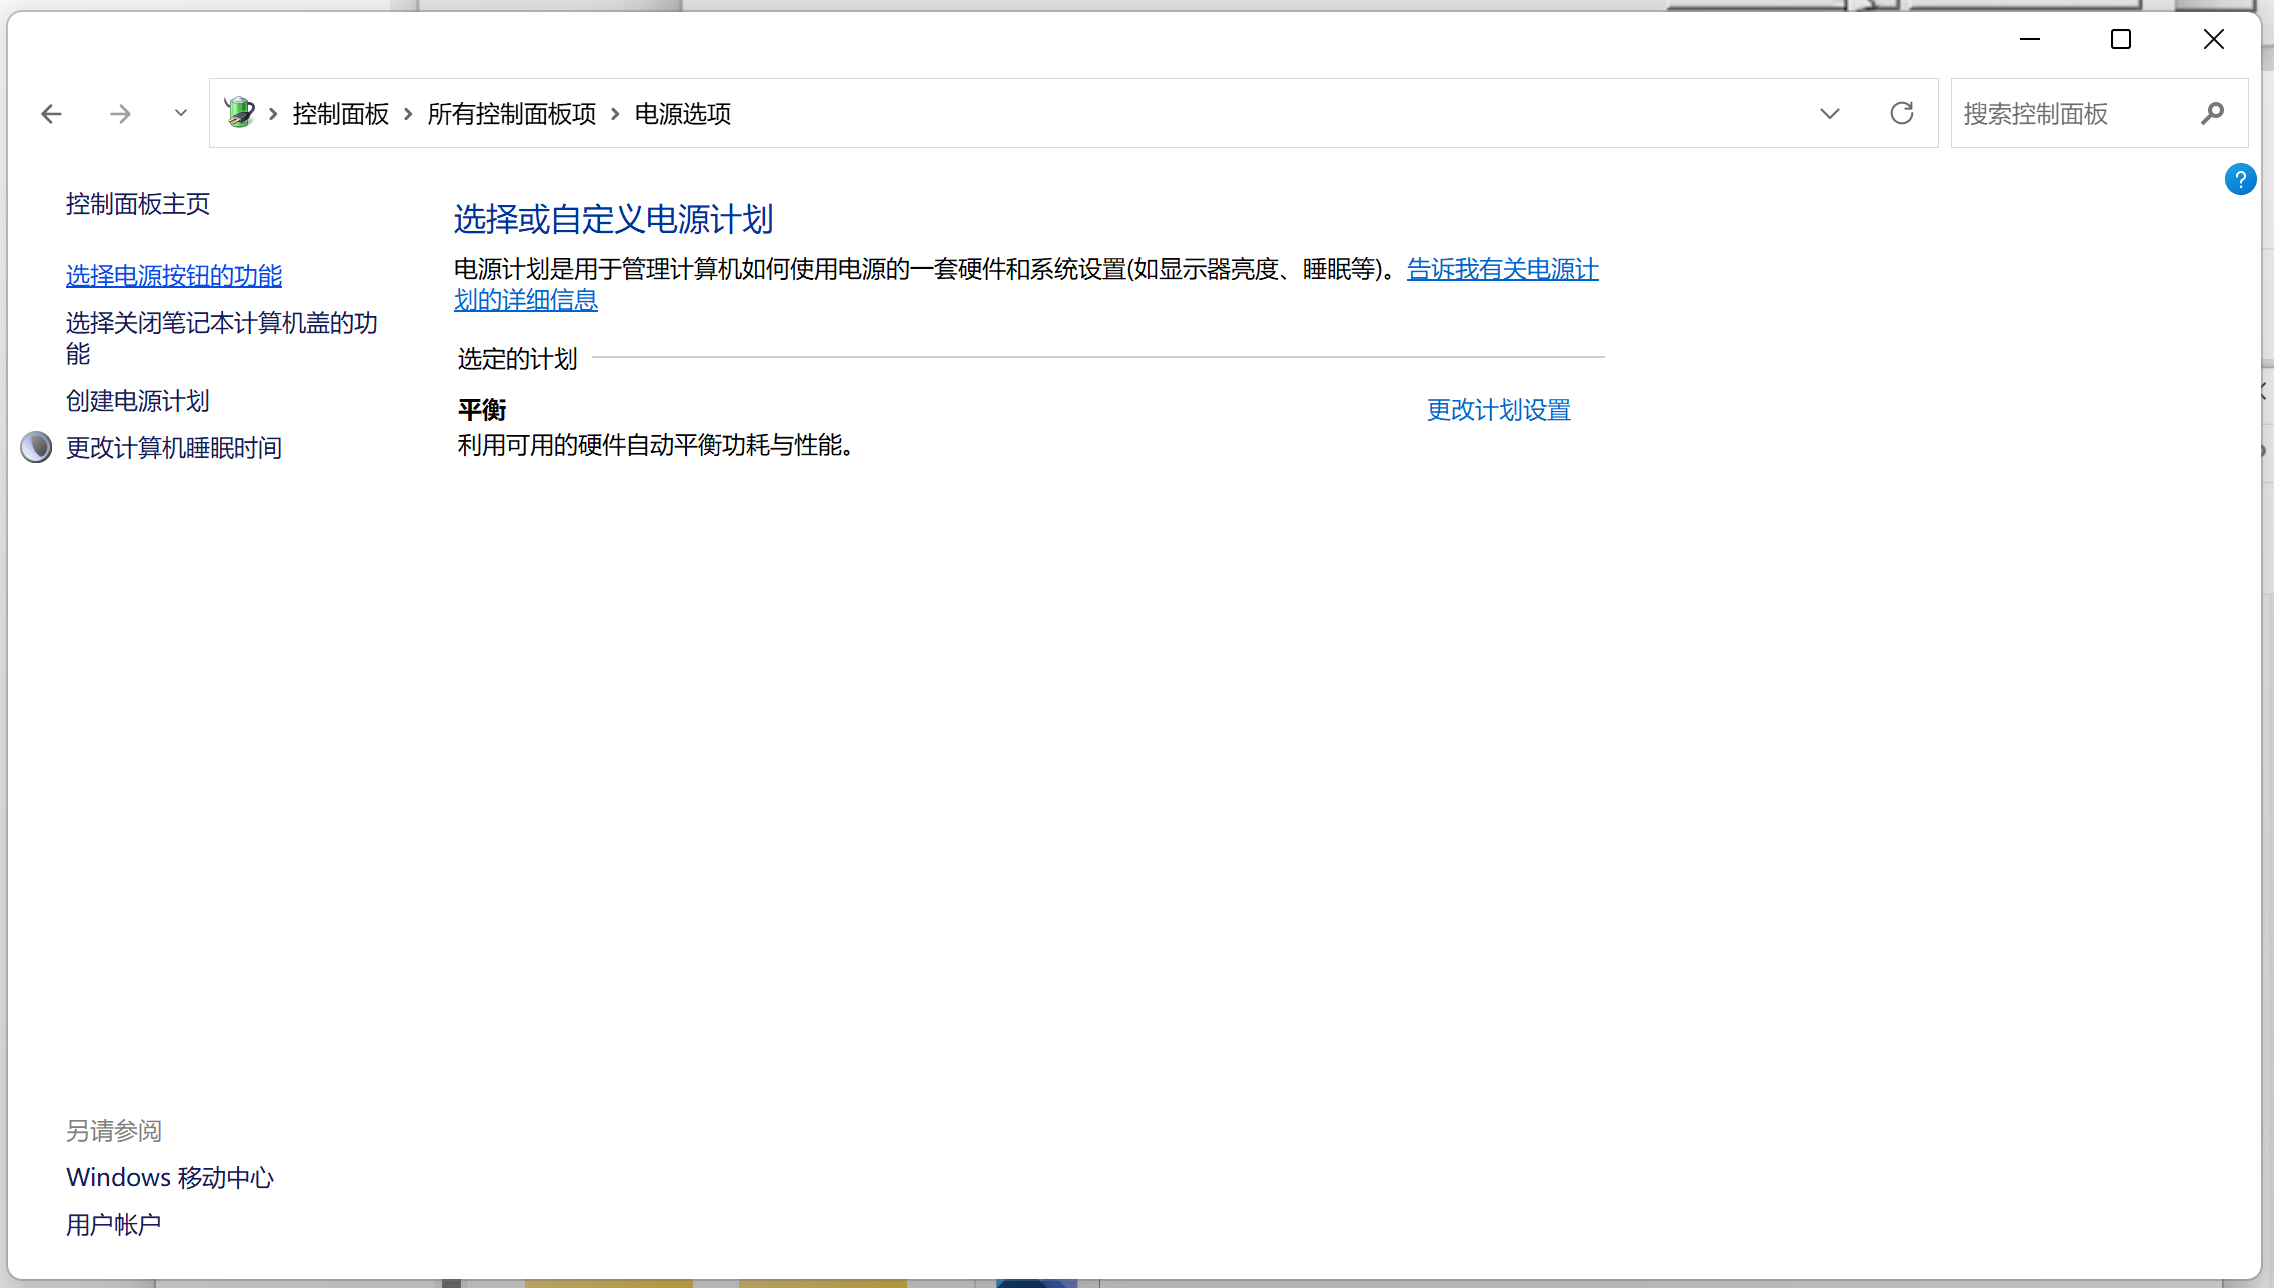Click the refresh button
The height and width of the screenshot is (1288, 2274).
(1901, 113)
